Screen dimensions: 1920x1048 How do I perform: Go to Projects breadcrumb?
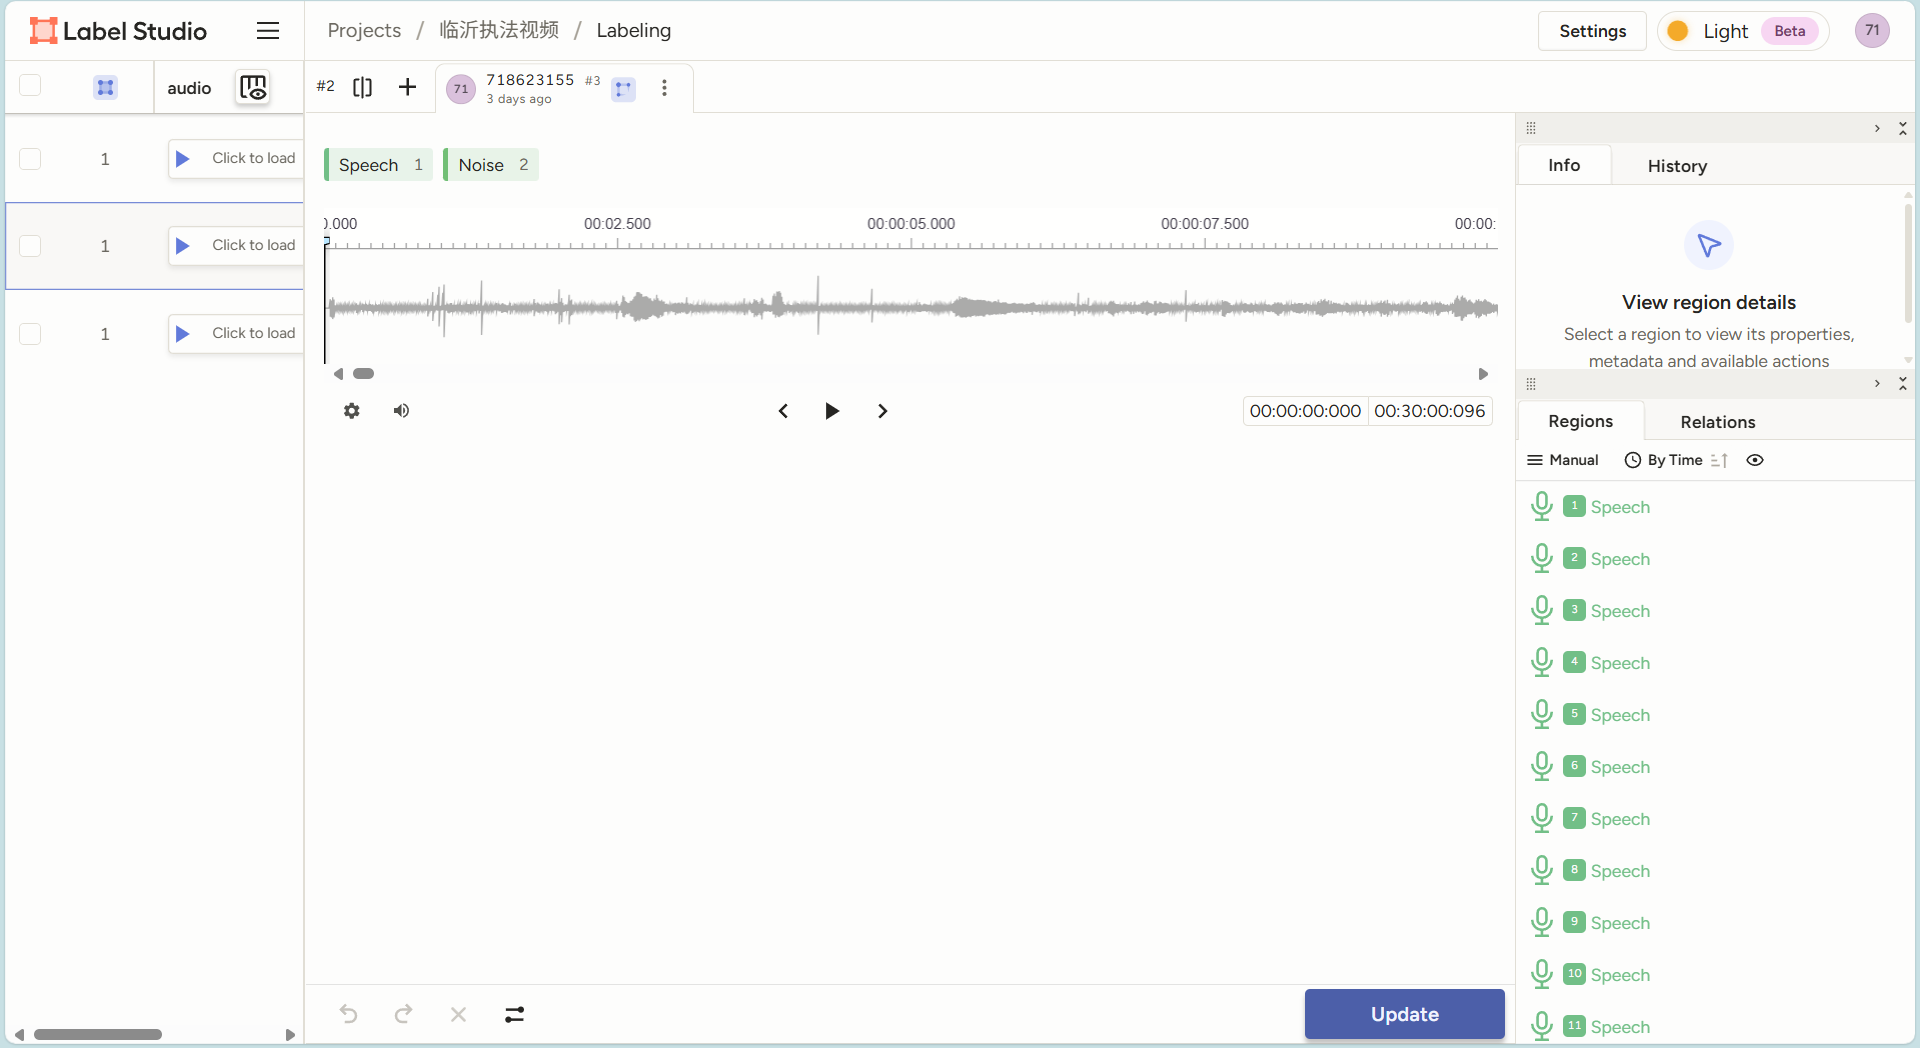coord(364,31)
